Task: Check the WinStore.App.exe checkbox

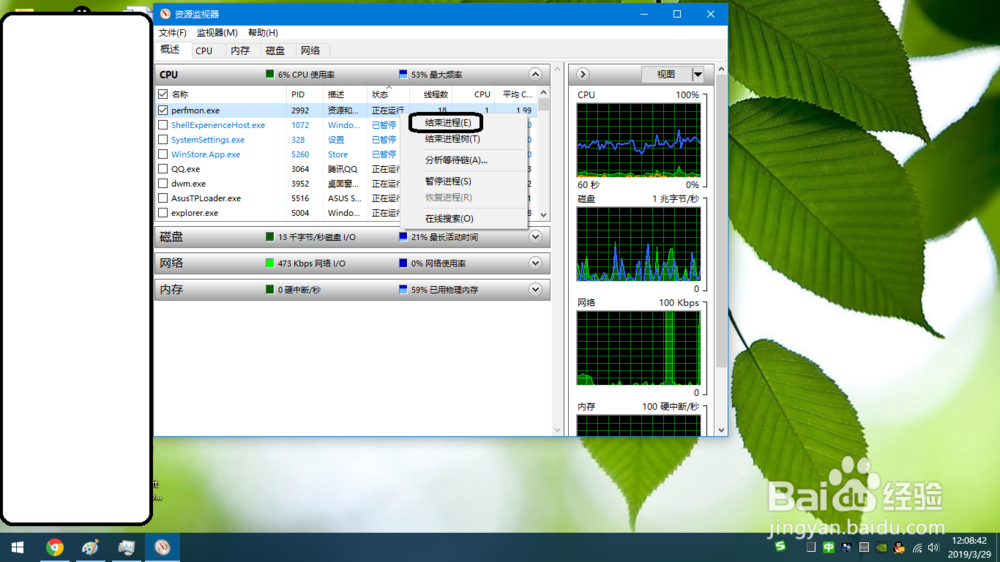Action: (163, 154)
